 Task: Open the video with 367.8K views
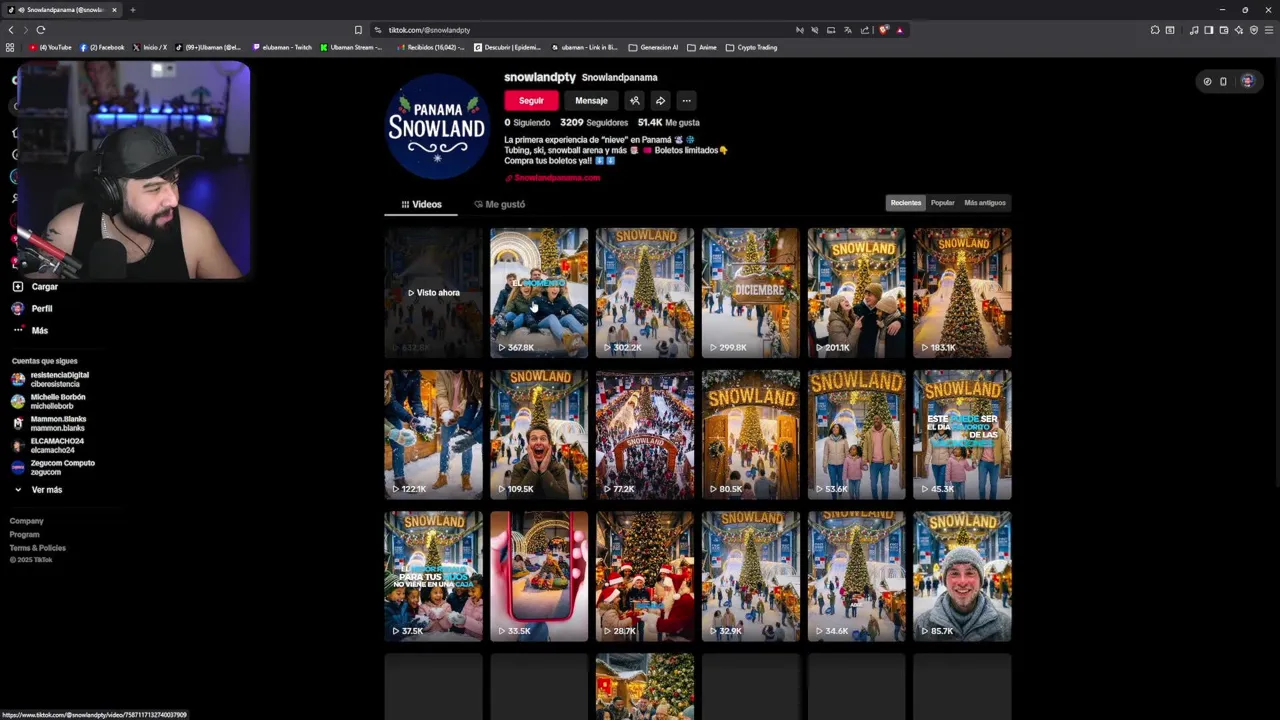click(539, 293)
